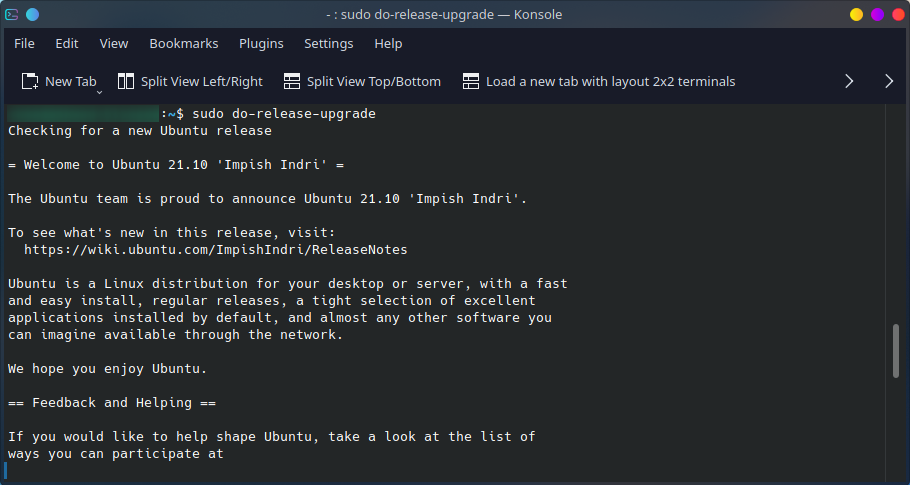
Task: Click the ImpishIndri ReleaseNotes wiki URL
Action: [x=216, y=250]
